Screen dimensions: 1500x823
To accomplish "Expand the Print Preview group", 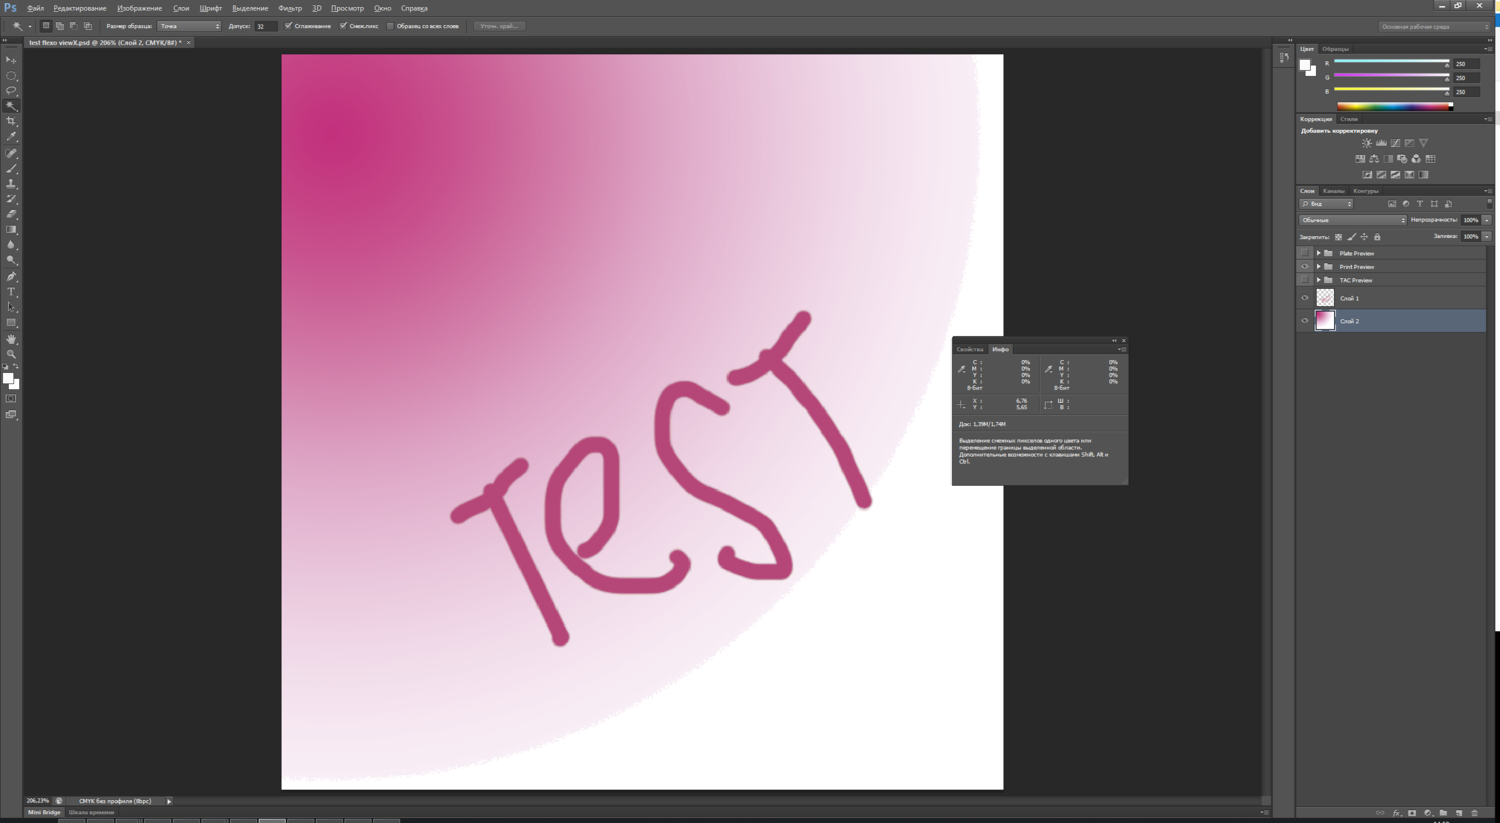I will (1319, 266).
